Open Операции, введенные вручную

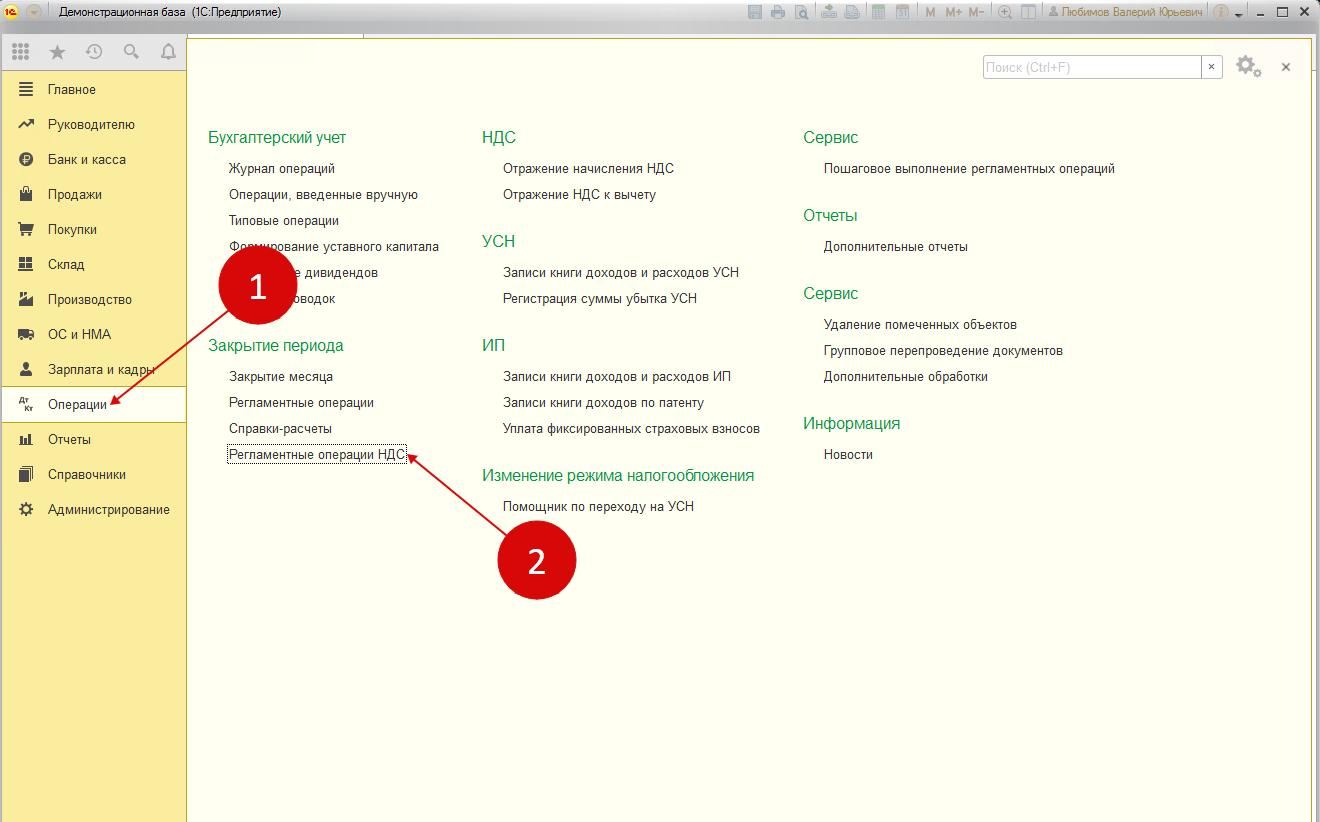(323, 195)
